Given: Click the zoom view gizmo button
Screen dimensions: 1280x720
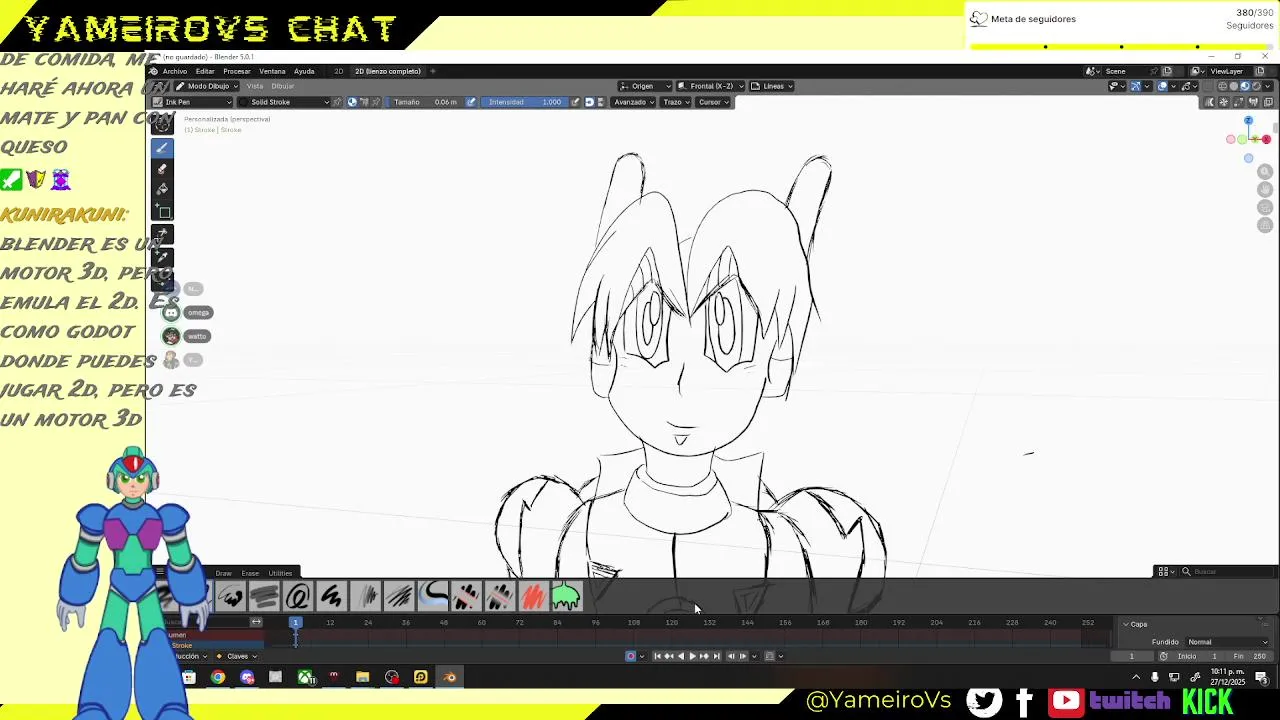Looking at the screenshot, I should tap(1265, 172).
